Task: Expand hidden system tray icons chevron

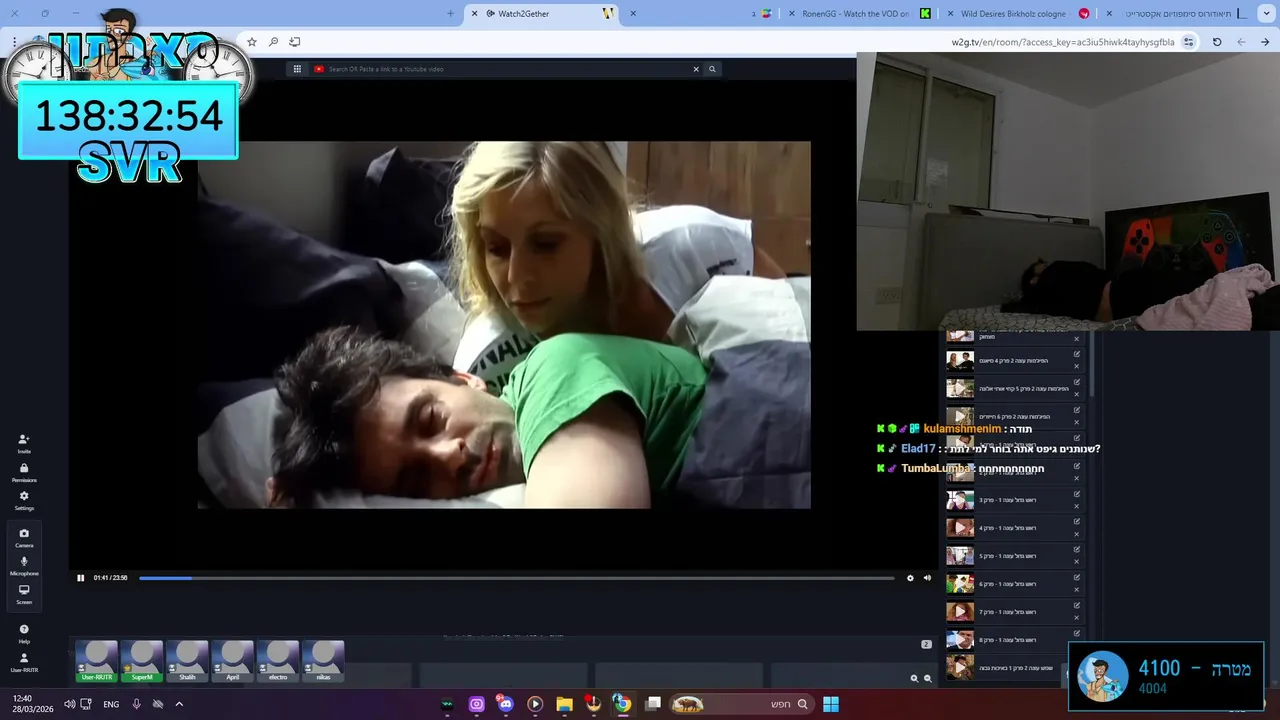Action: (179, 704)
